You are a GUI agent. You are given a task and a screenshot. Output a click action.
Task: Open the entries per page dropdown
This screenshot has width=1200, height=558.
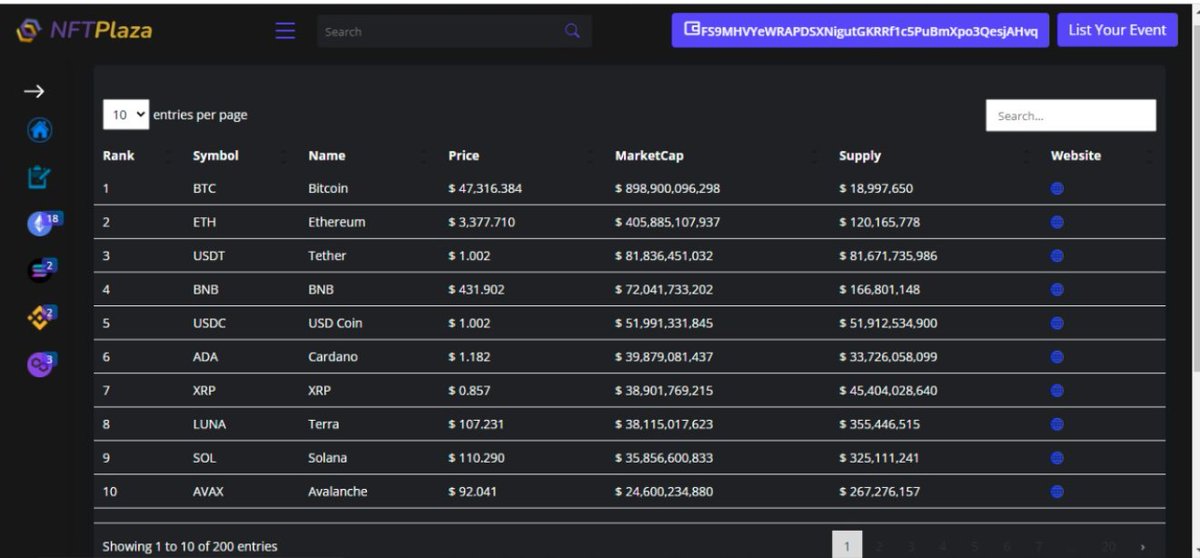[x=126, y=115]
